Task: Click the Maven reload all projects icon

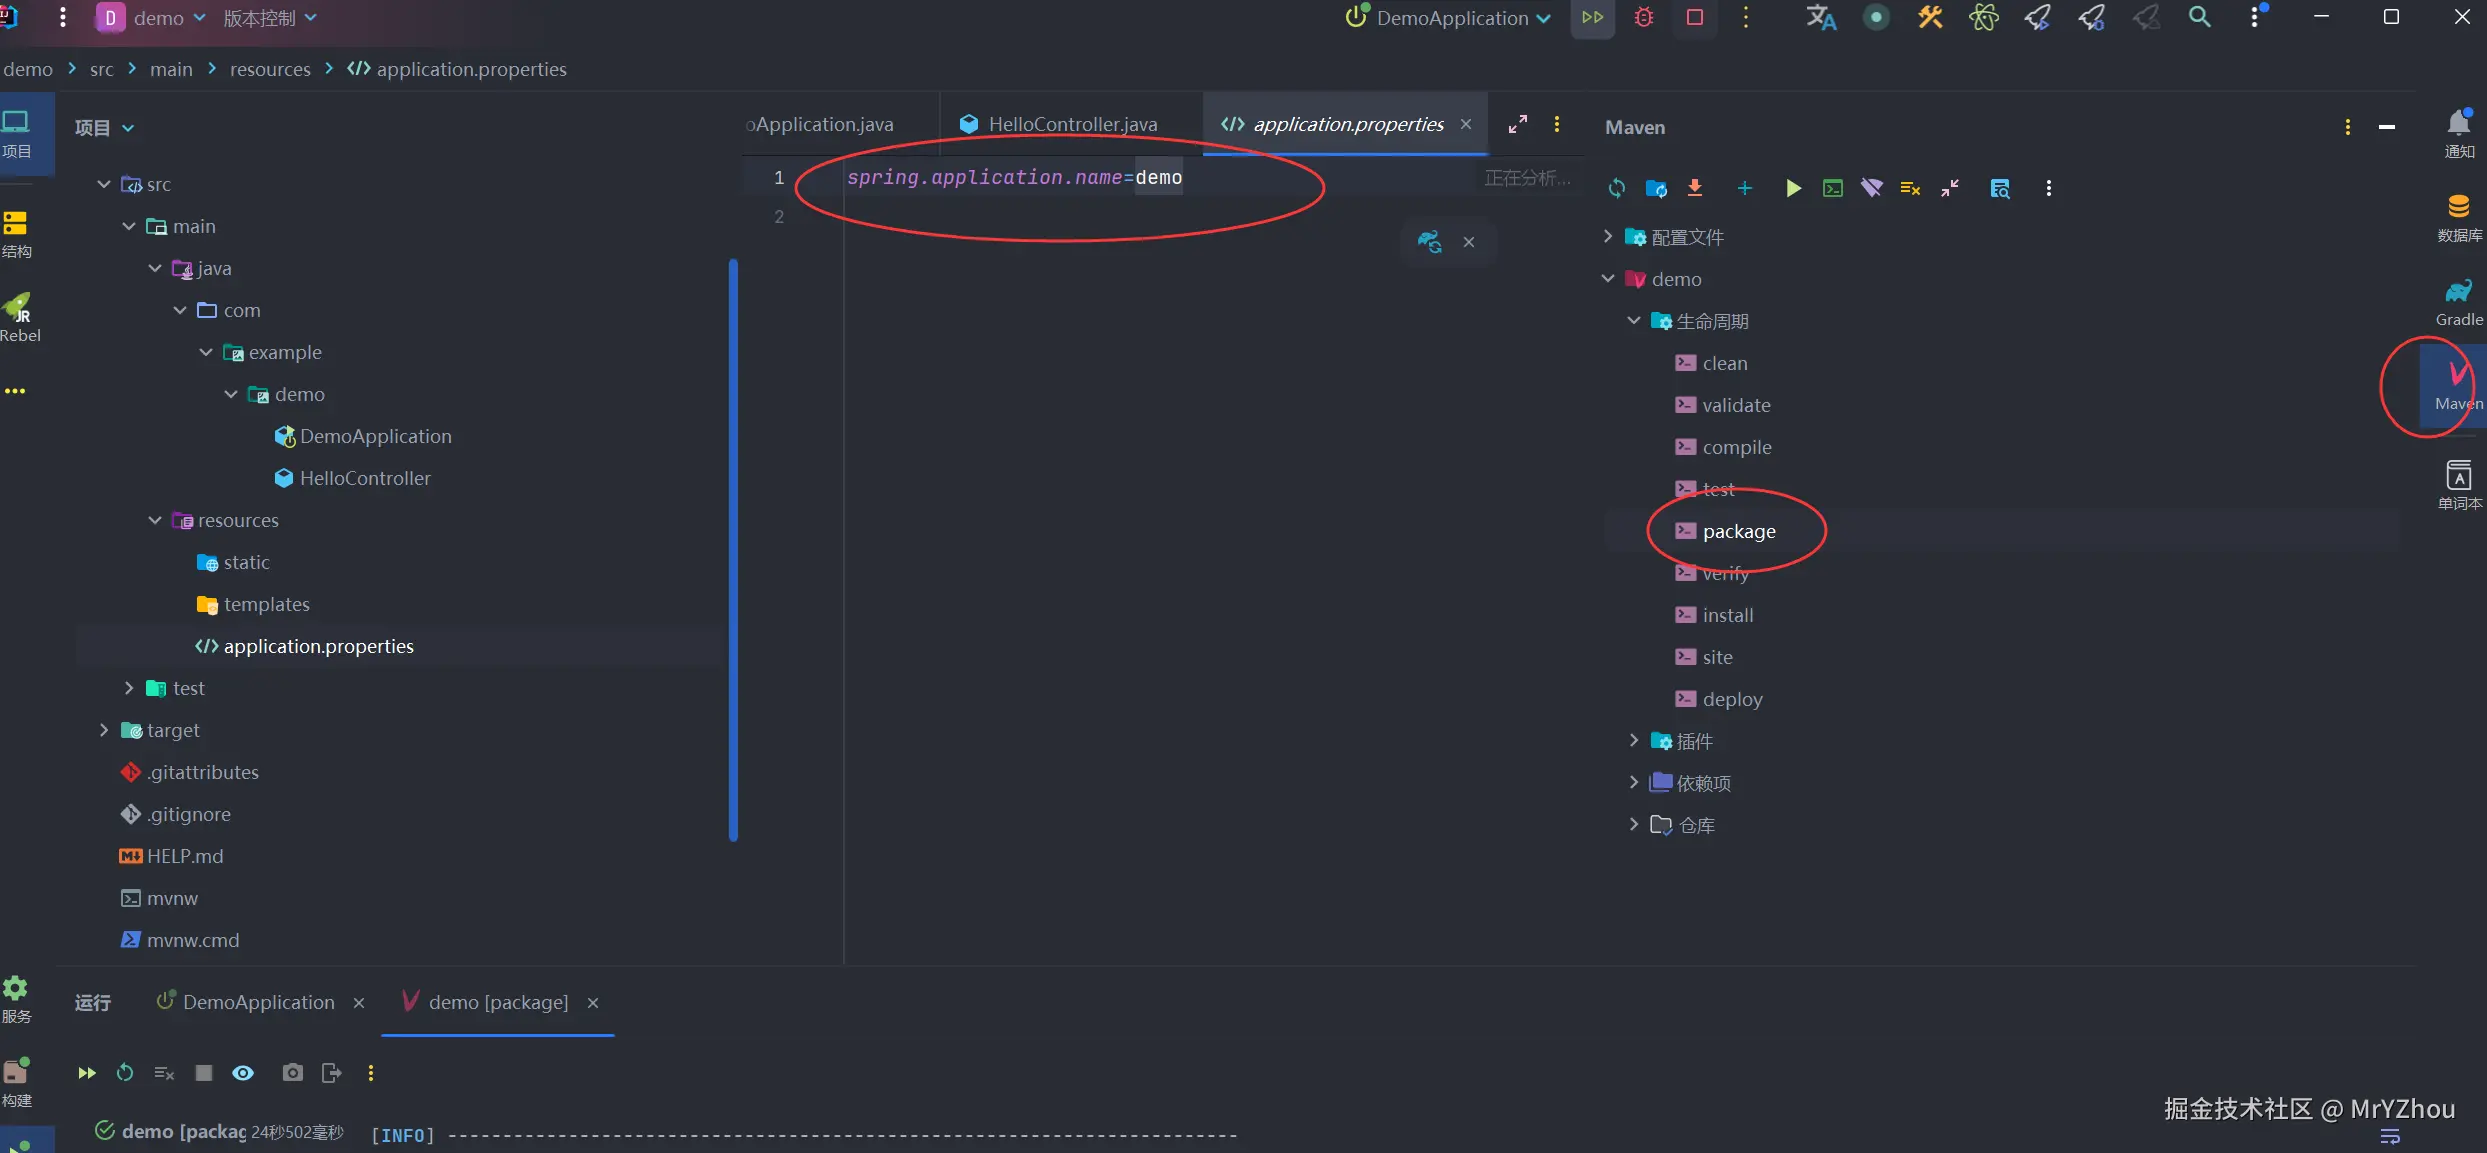Action: (1616, 188)
